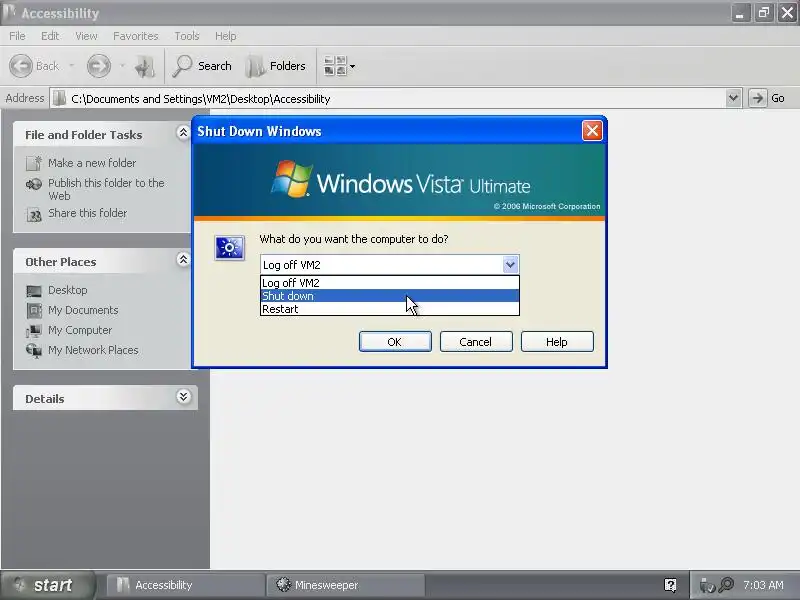Open the View menu

(x=86, y=36)
